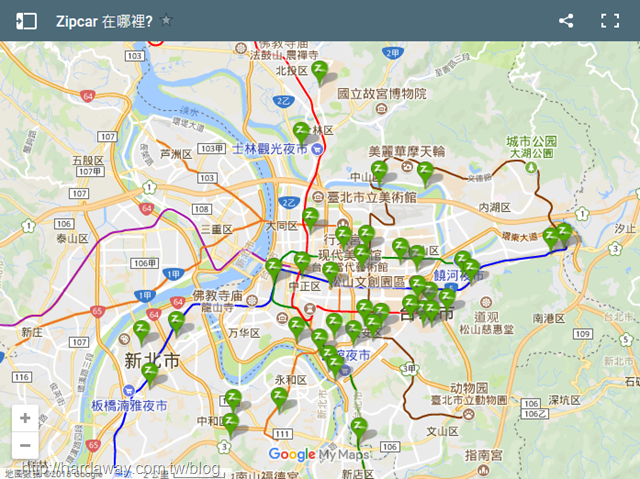Screen dimensions: 640x479
Task: Click the 万华区 district label
Action: coord(244,333)
